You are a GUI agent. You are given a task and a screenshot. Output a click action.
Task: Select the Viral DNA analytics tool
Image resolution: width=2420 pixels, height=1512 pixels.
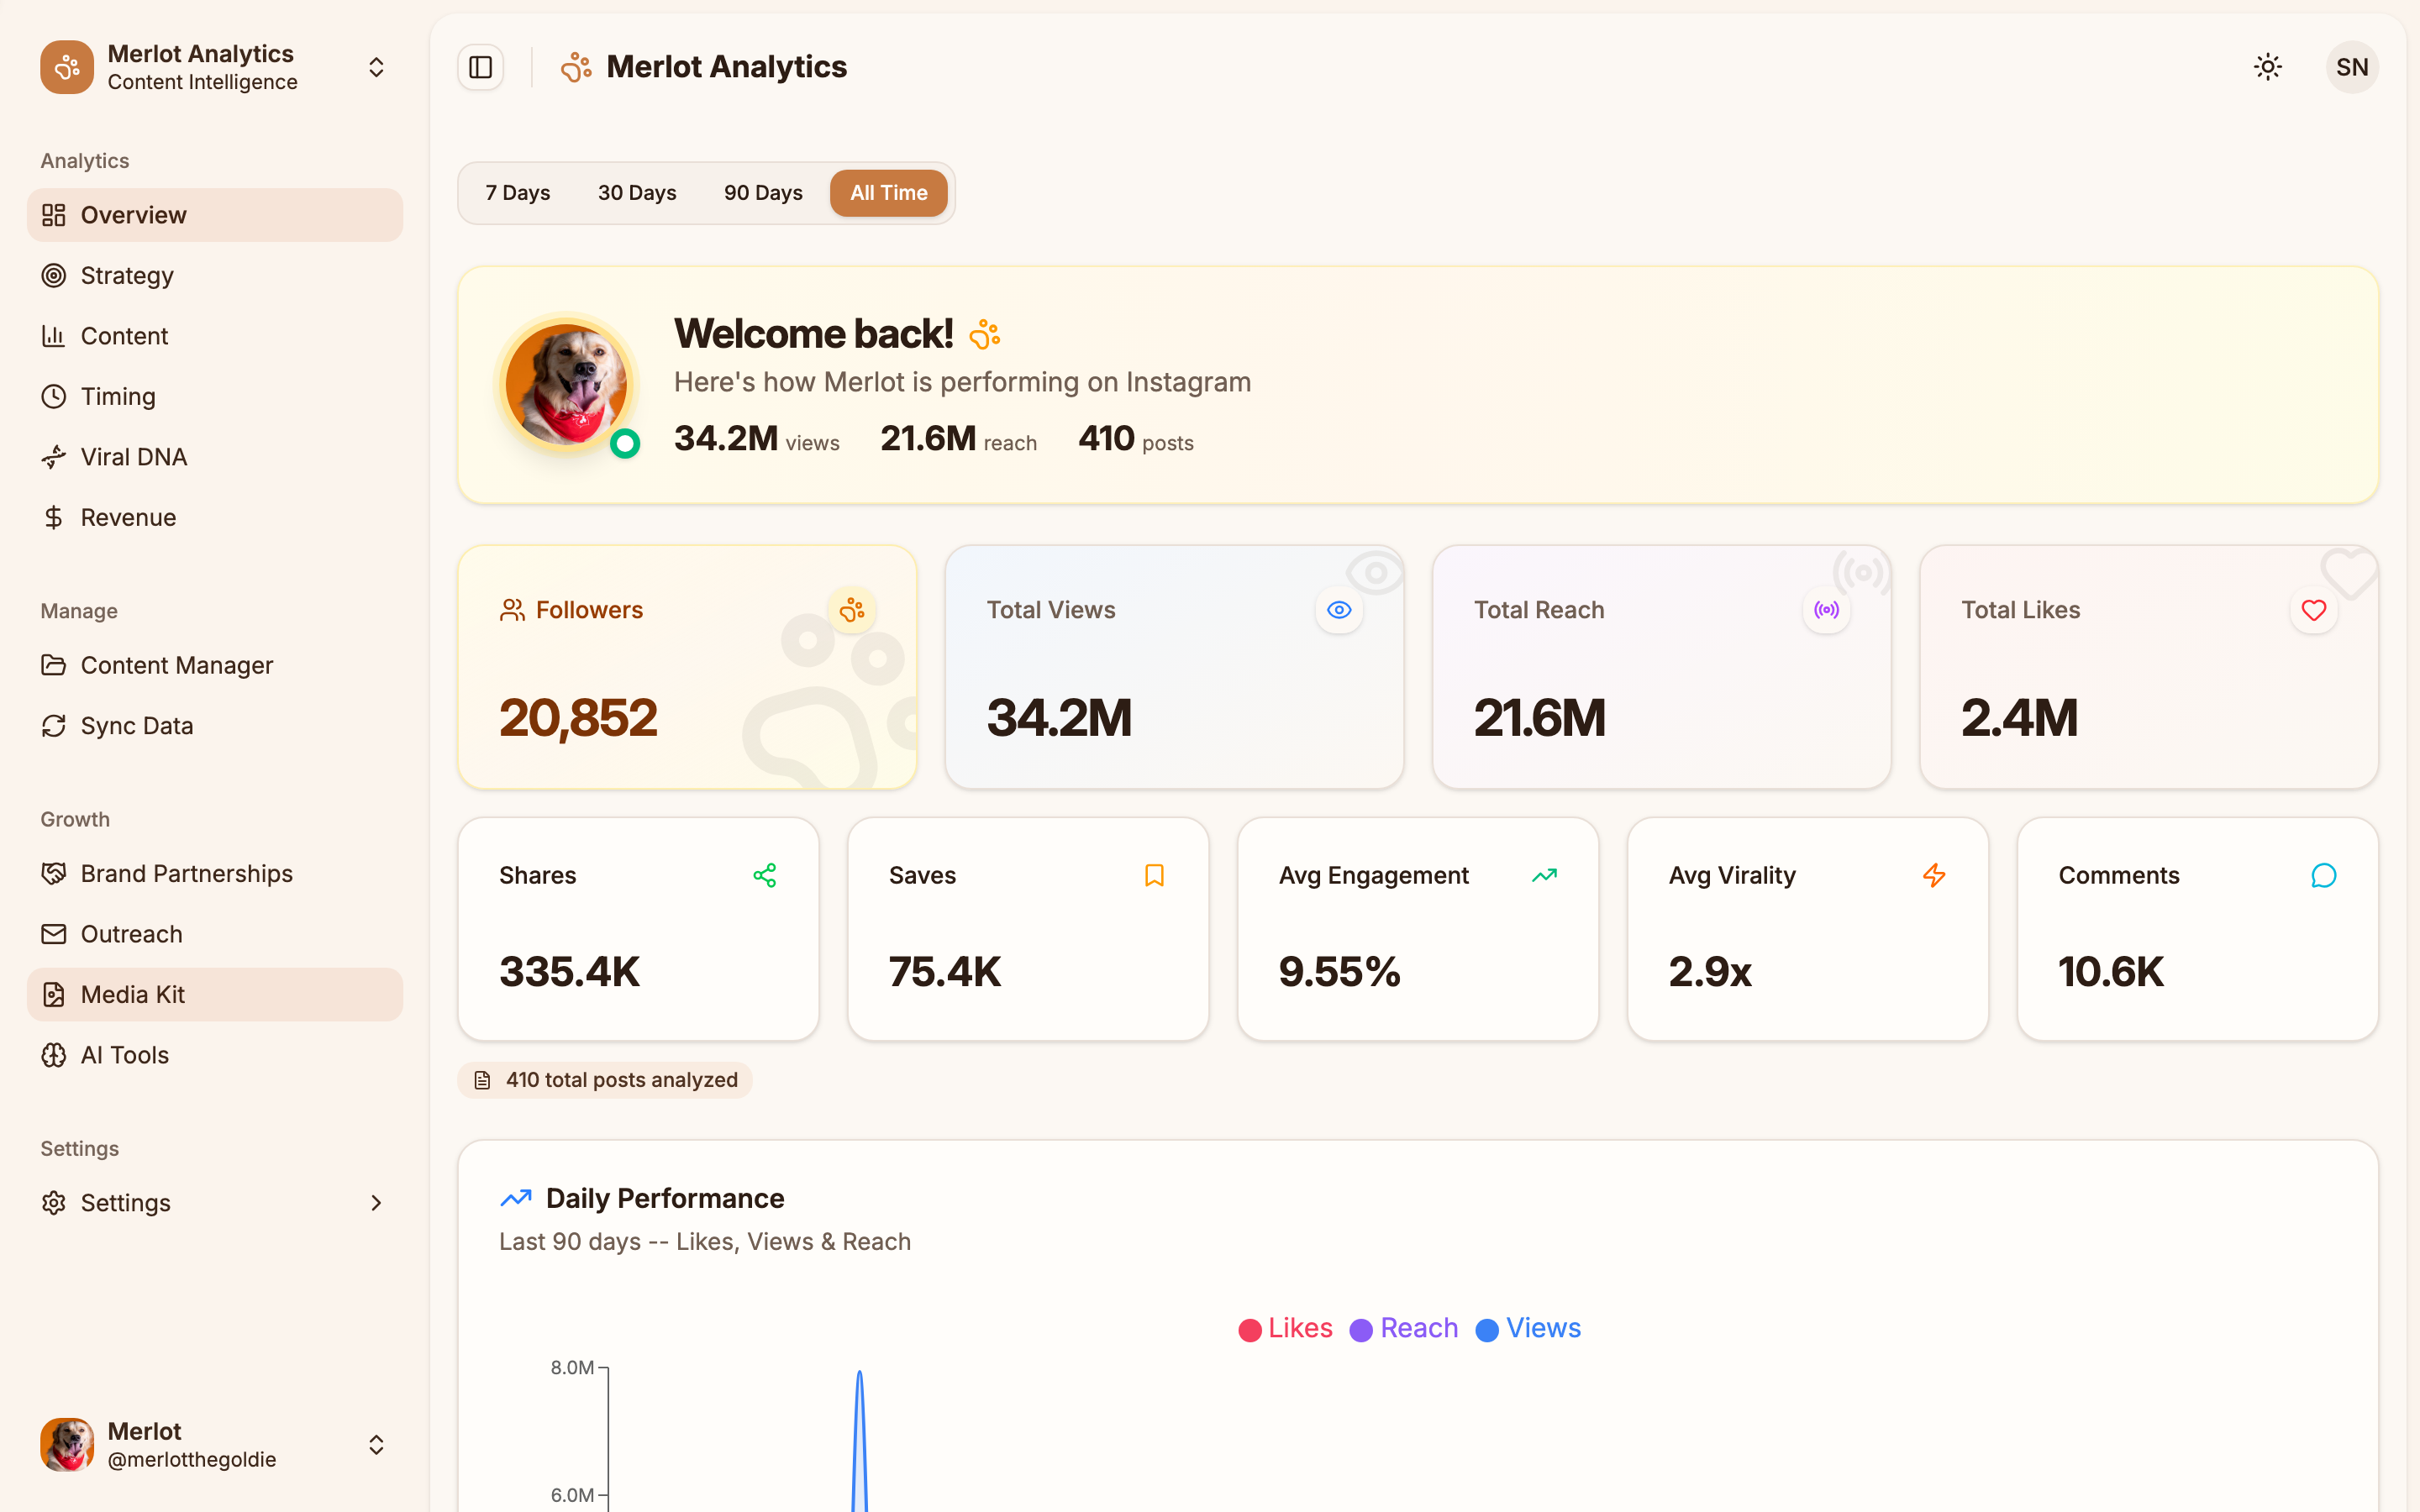(x=134, y=456)
